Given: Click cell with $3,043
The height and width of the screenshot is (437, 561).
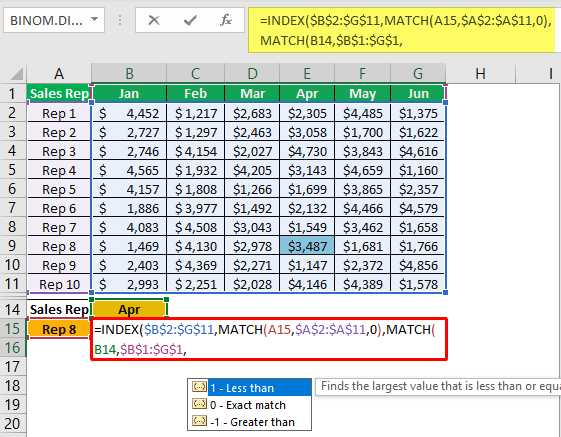Looking at the screenshot, I should click(x=252, y=227).
